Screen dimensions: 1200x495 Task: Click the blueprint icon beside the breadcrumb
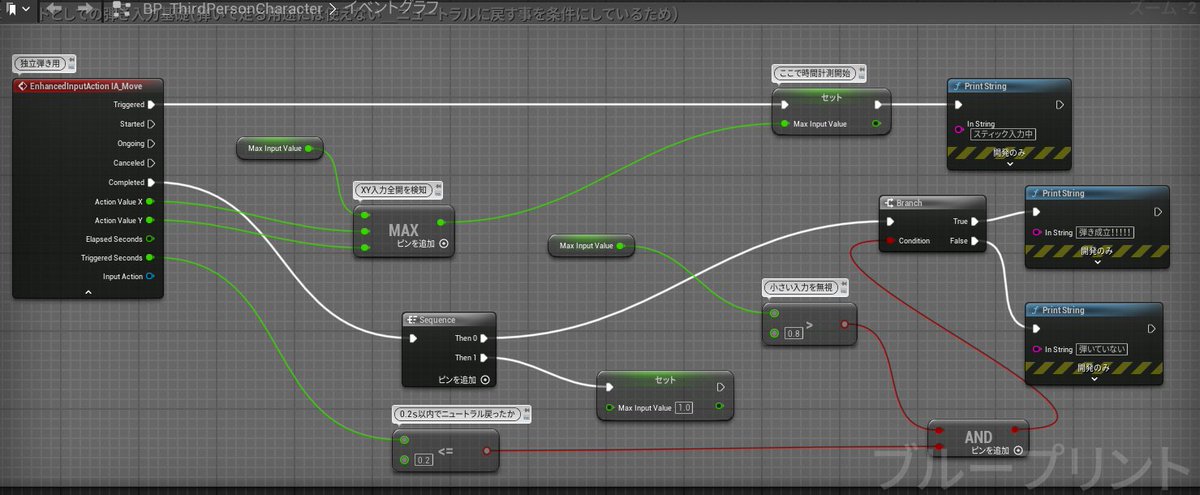coord(122,10)
